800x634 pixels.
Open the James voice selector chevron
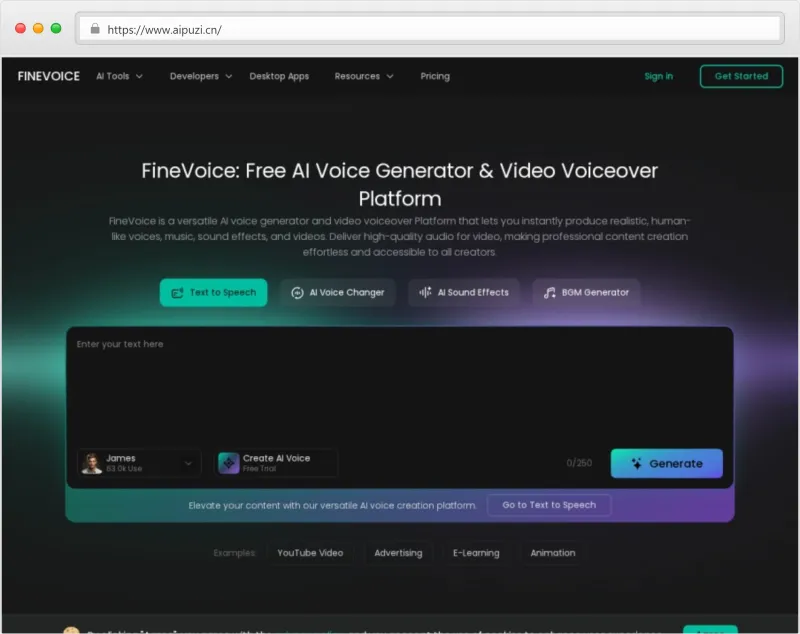[188, 464]
